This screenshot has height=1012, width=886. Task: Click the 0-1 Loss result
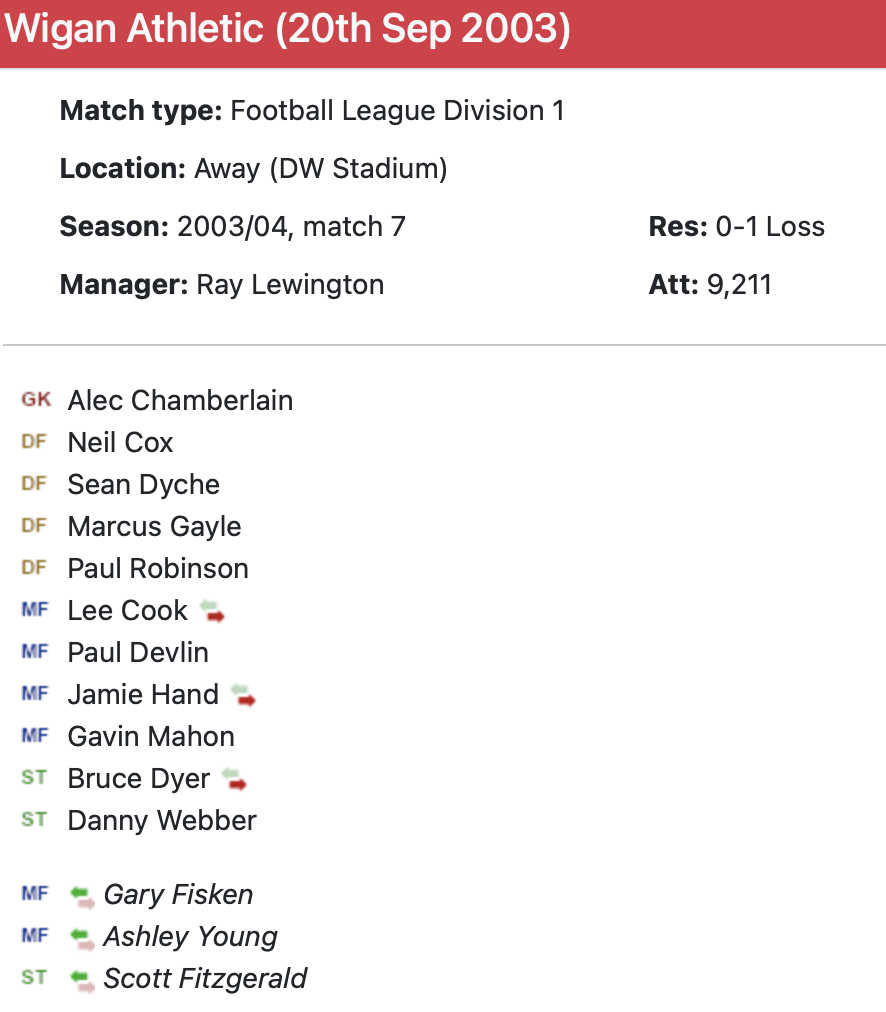770,226
